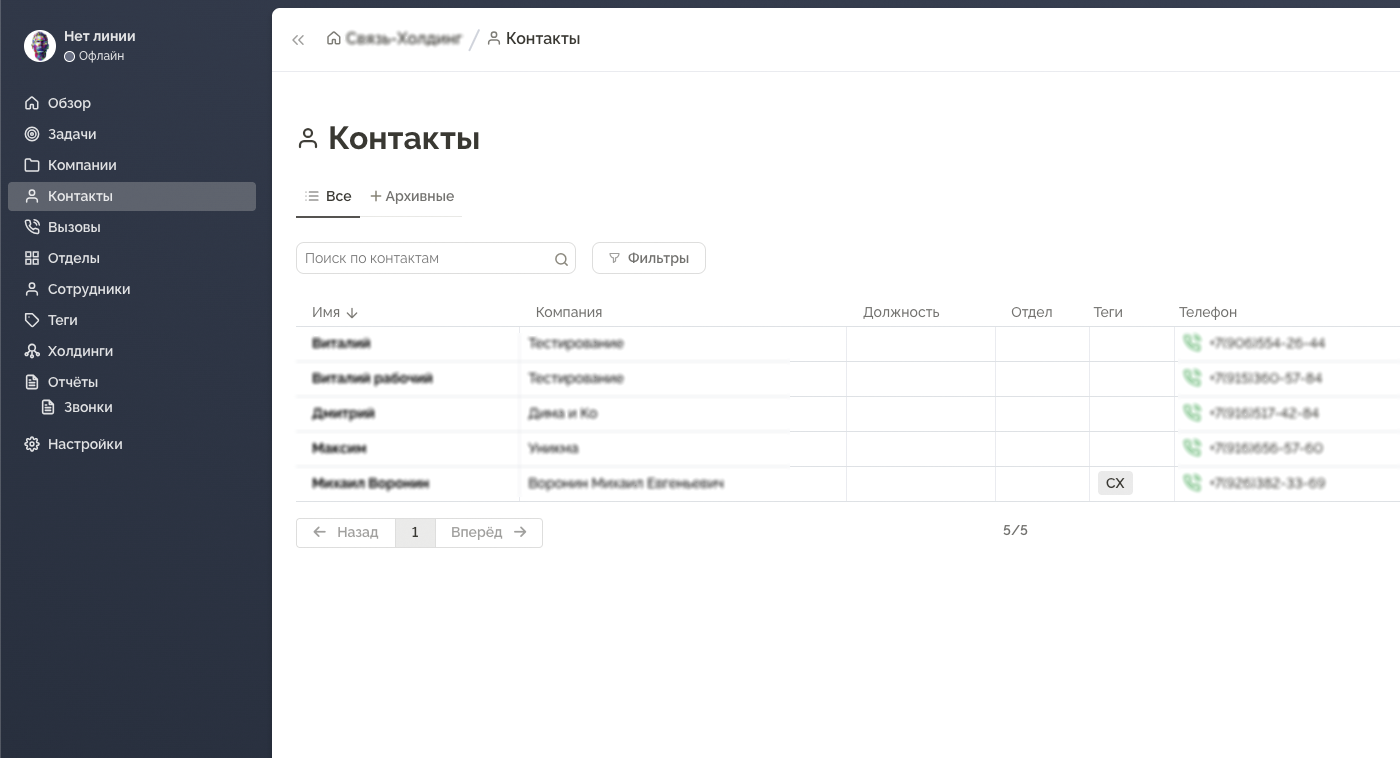Screen dimensions: 1400x758
Task: Select the Сотрудники people icon
Action: (x=31, y=289)
